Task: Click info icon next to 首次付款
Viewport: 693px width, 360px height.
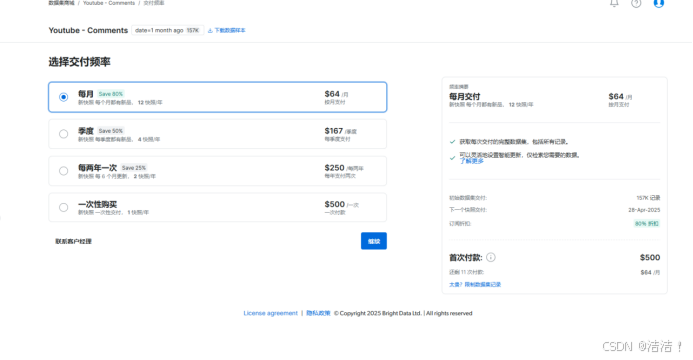Action: tap(491, 258)
